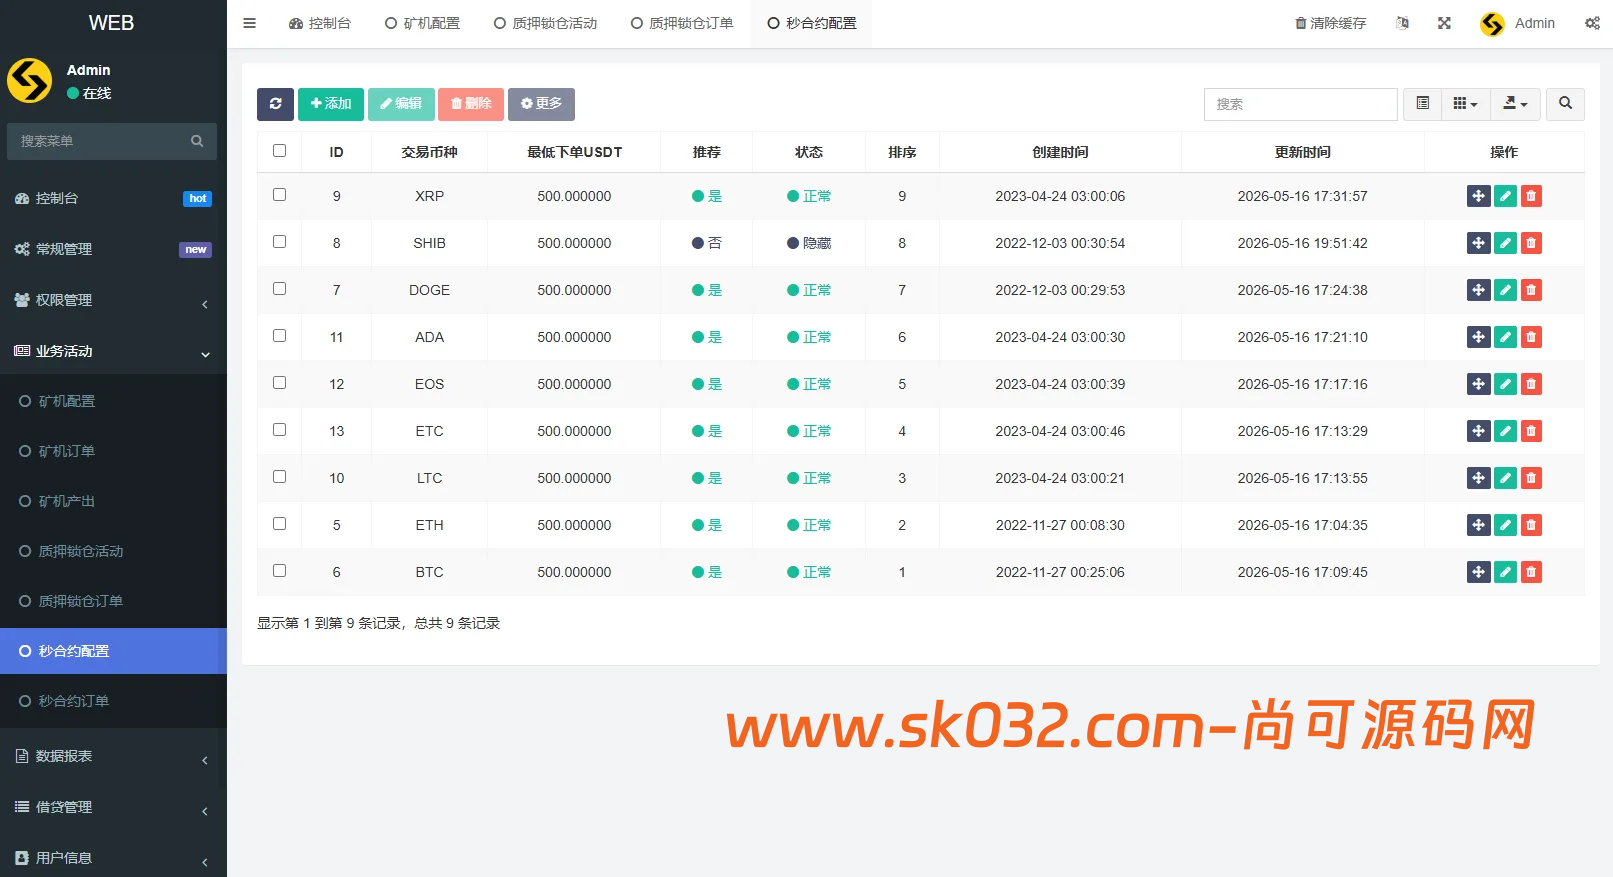The width and height of the screenshot is (1613, 877).
Task: Open 秒合约订单 in the sidebar
Action: pos(113,701)
